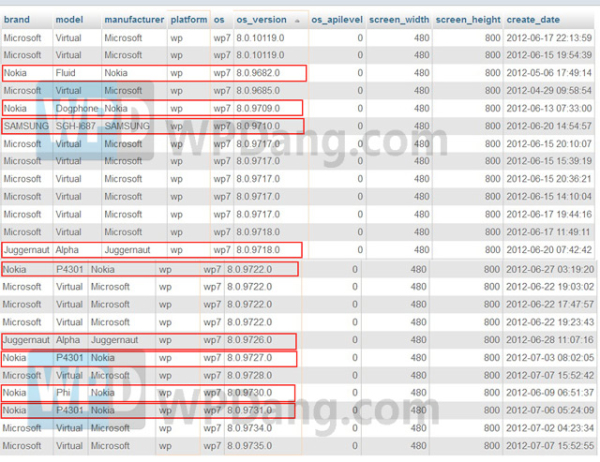This screenshot has width=600, height=462.
Task: Select the create_date 2012-06-28 11:07:16 cell
Action: 550,340
